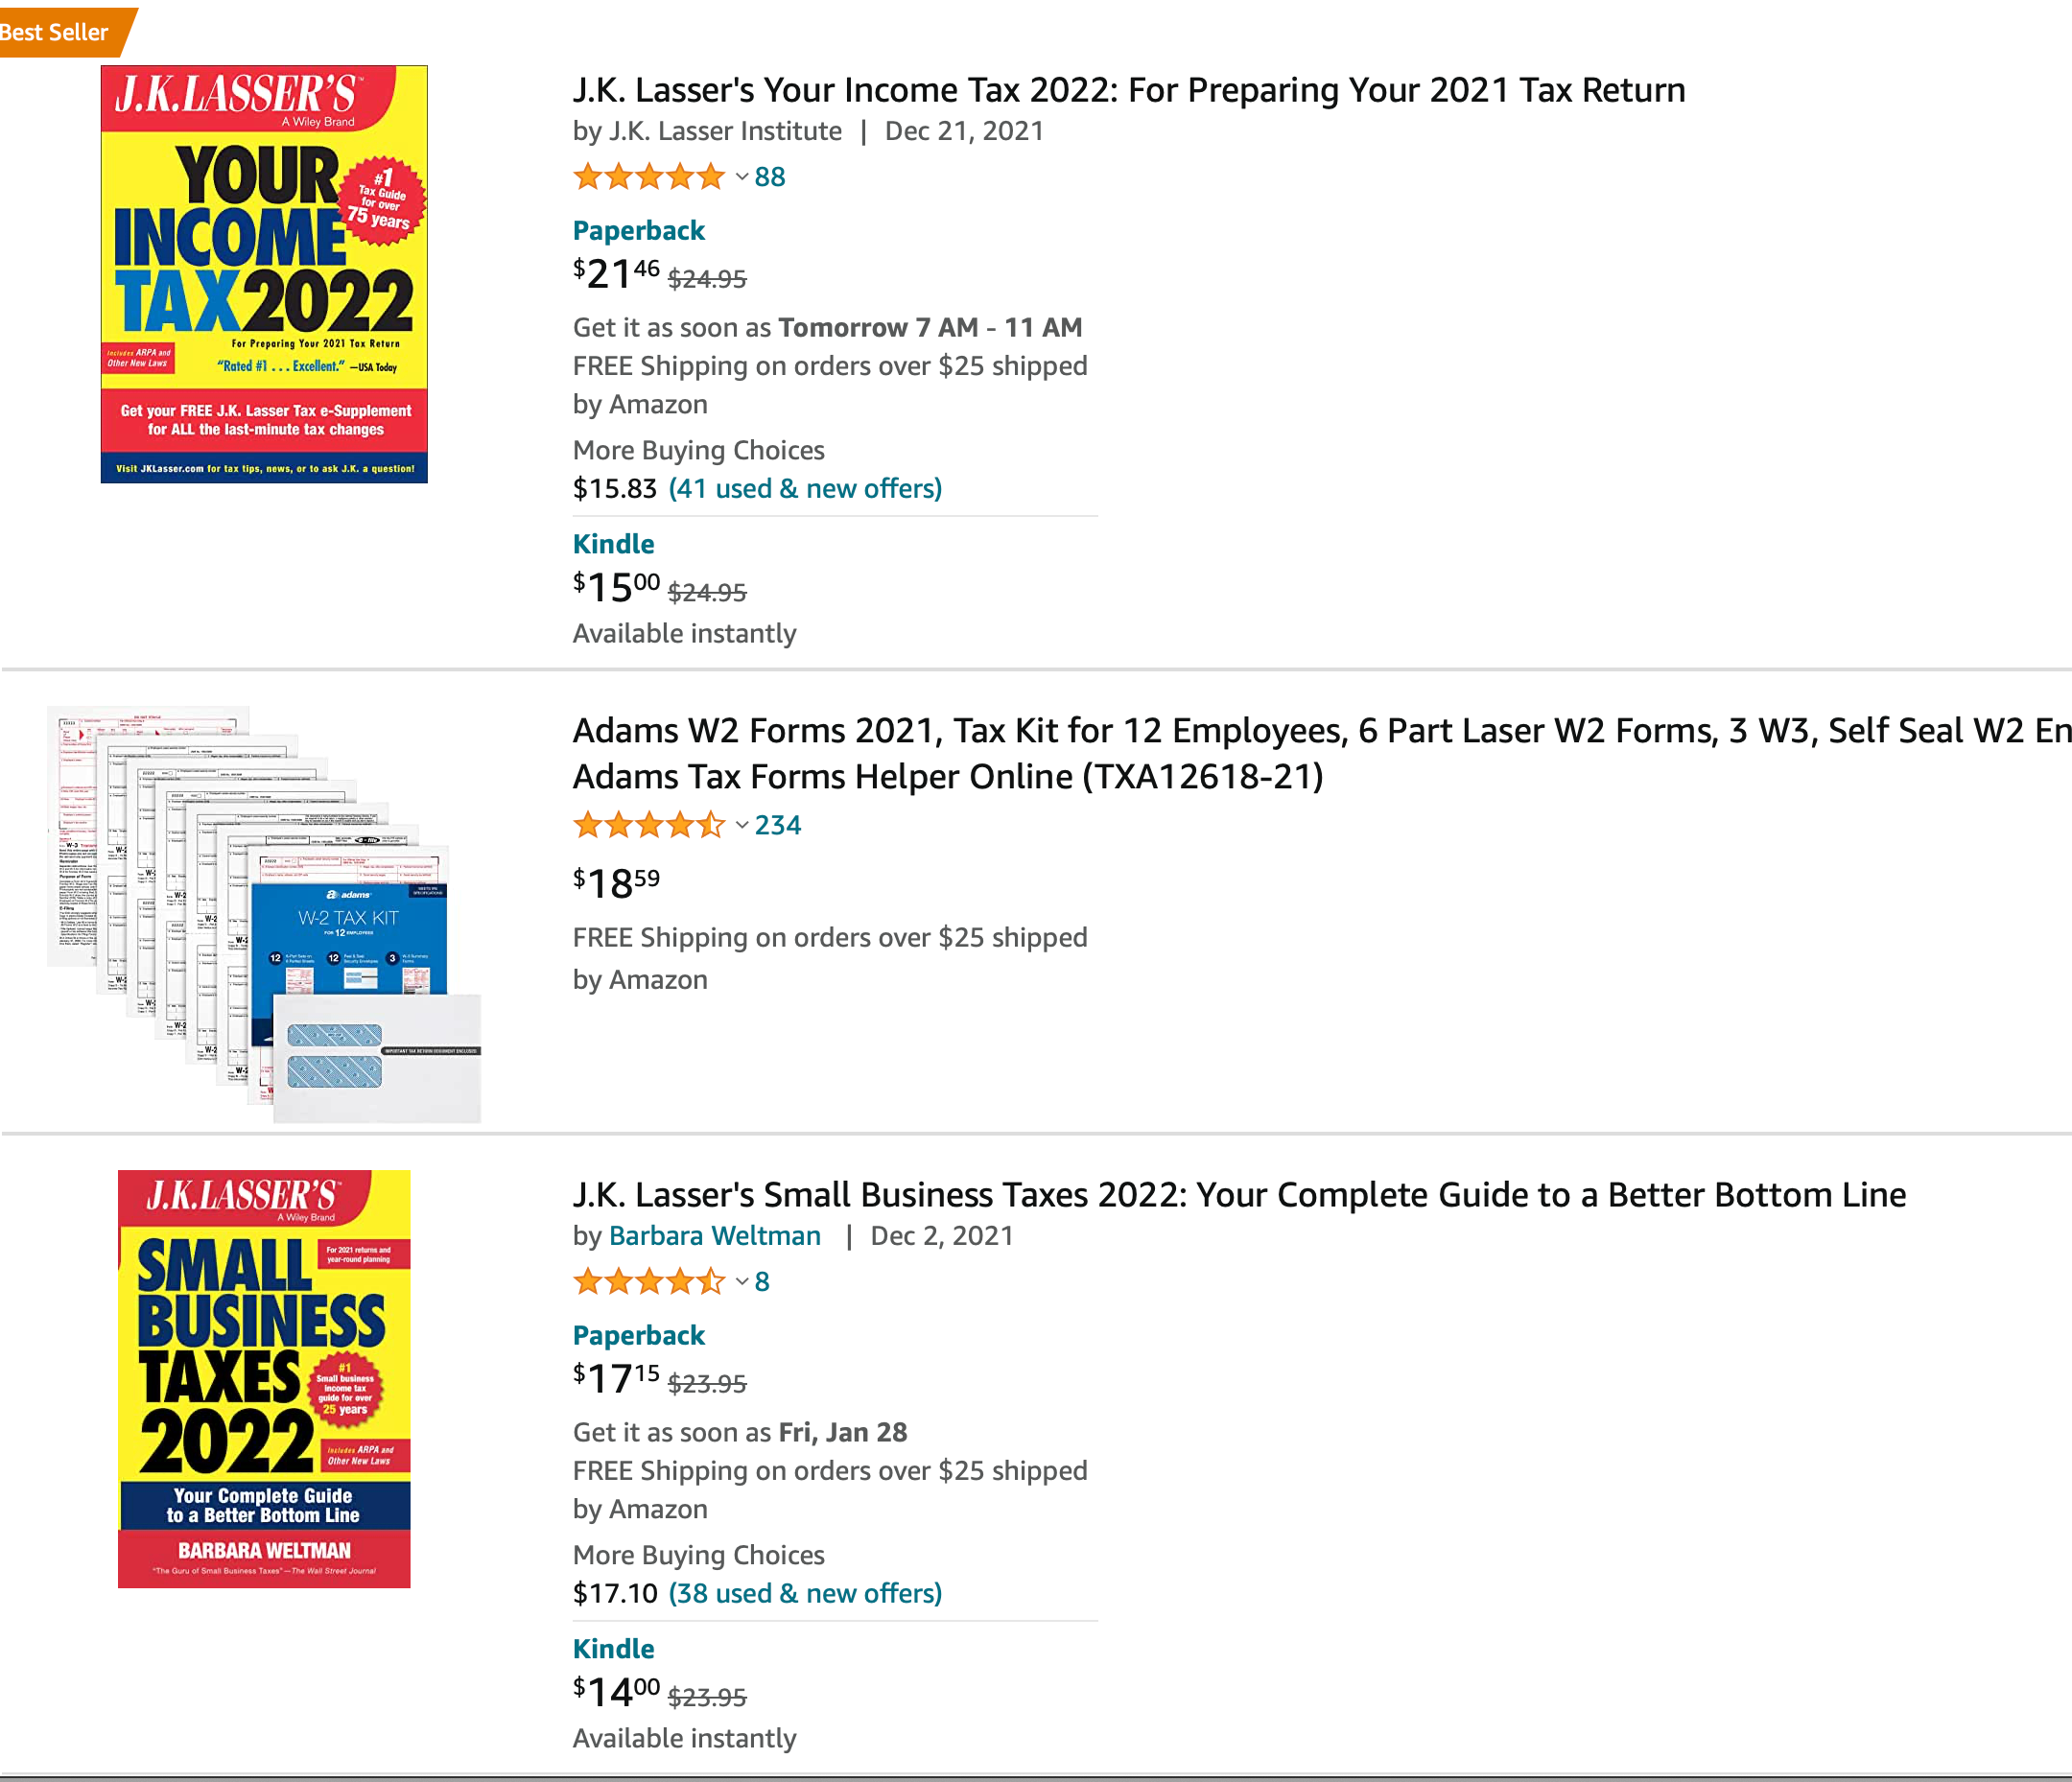Select Paperback format for Your Income Tax 2022
This screenshot has height=1782, width=2072.
coord(638,231)
